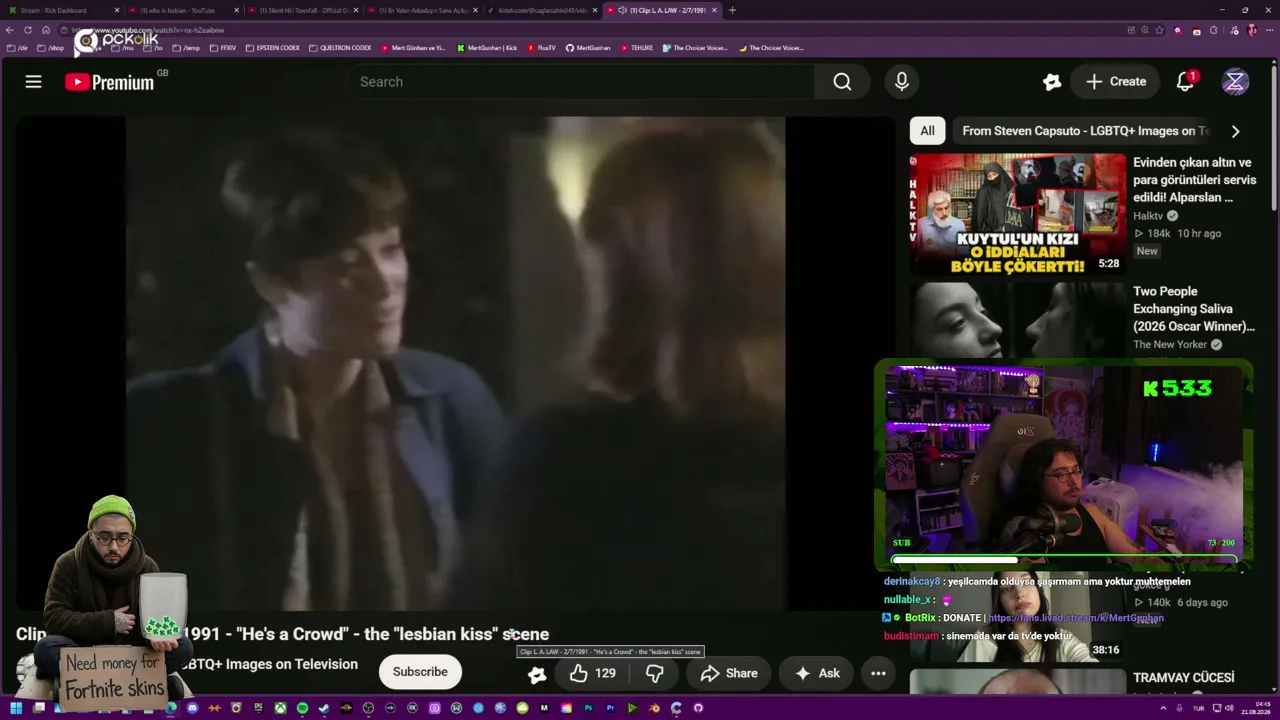This screenshot has width=1280, height=720.
Task: Dislike the video with thumbs down
Action: [655, 674]
